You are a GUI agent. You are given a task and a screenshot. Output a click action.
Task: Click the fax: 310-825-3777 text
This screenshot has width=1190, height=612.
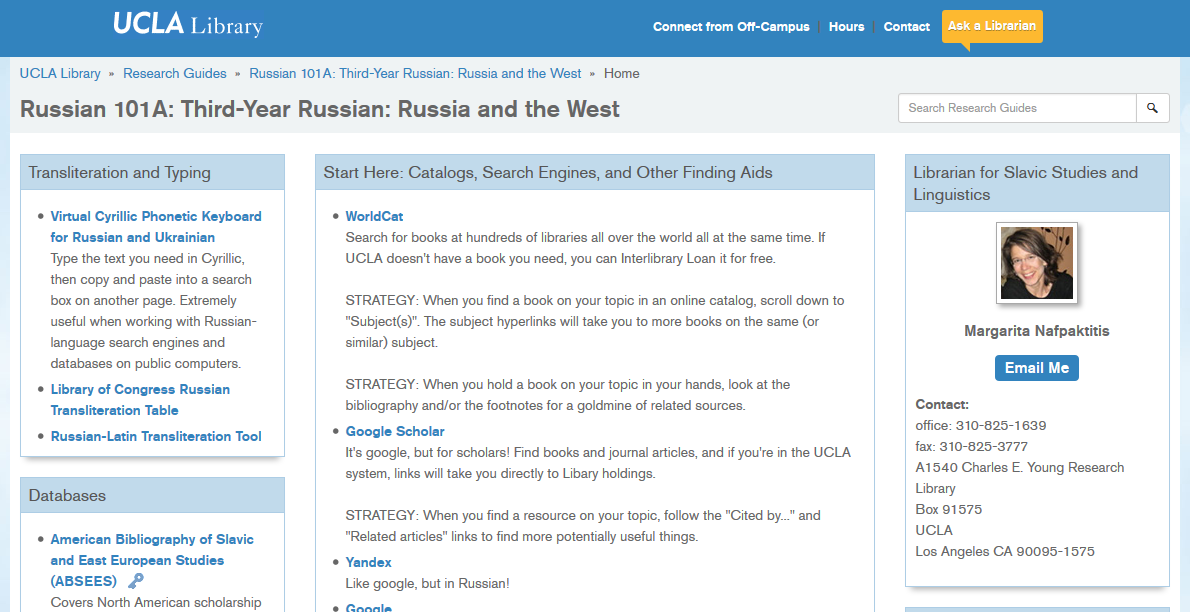971,446
